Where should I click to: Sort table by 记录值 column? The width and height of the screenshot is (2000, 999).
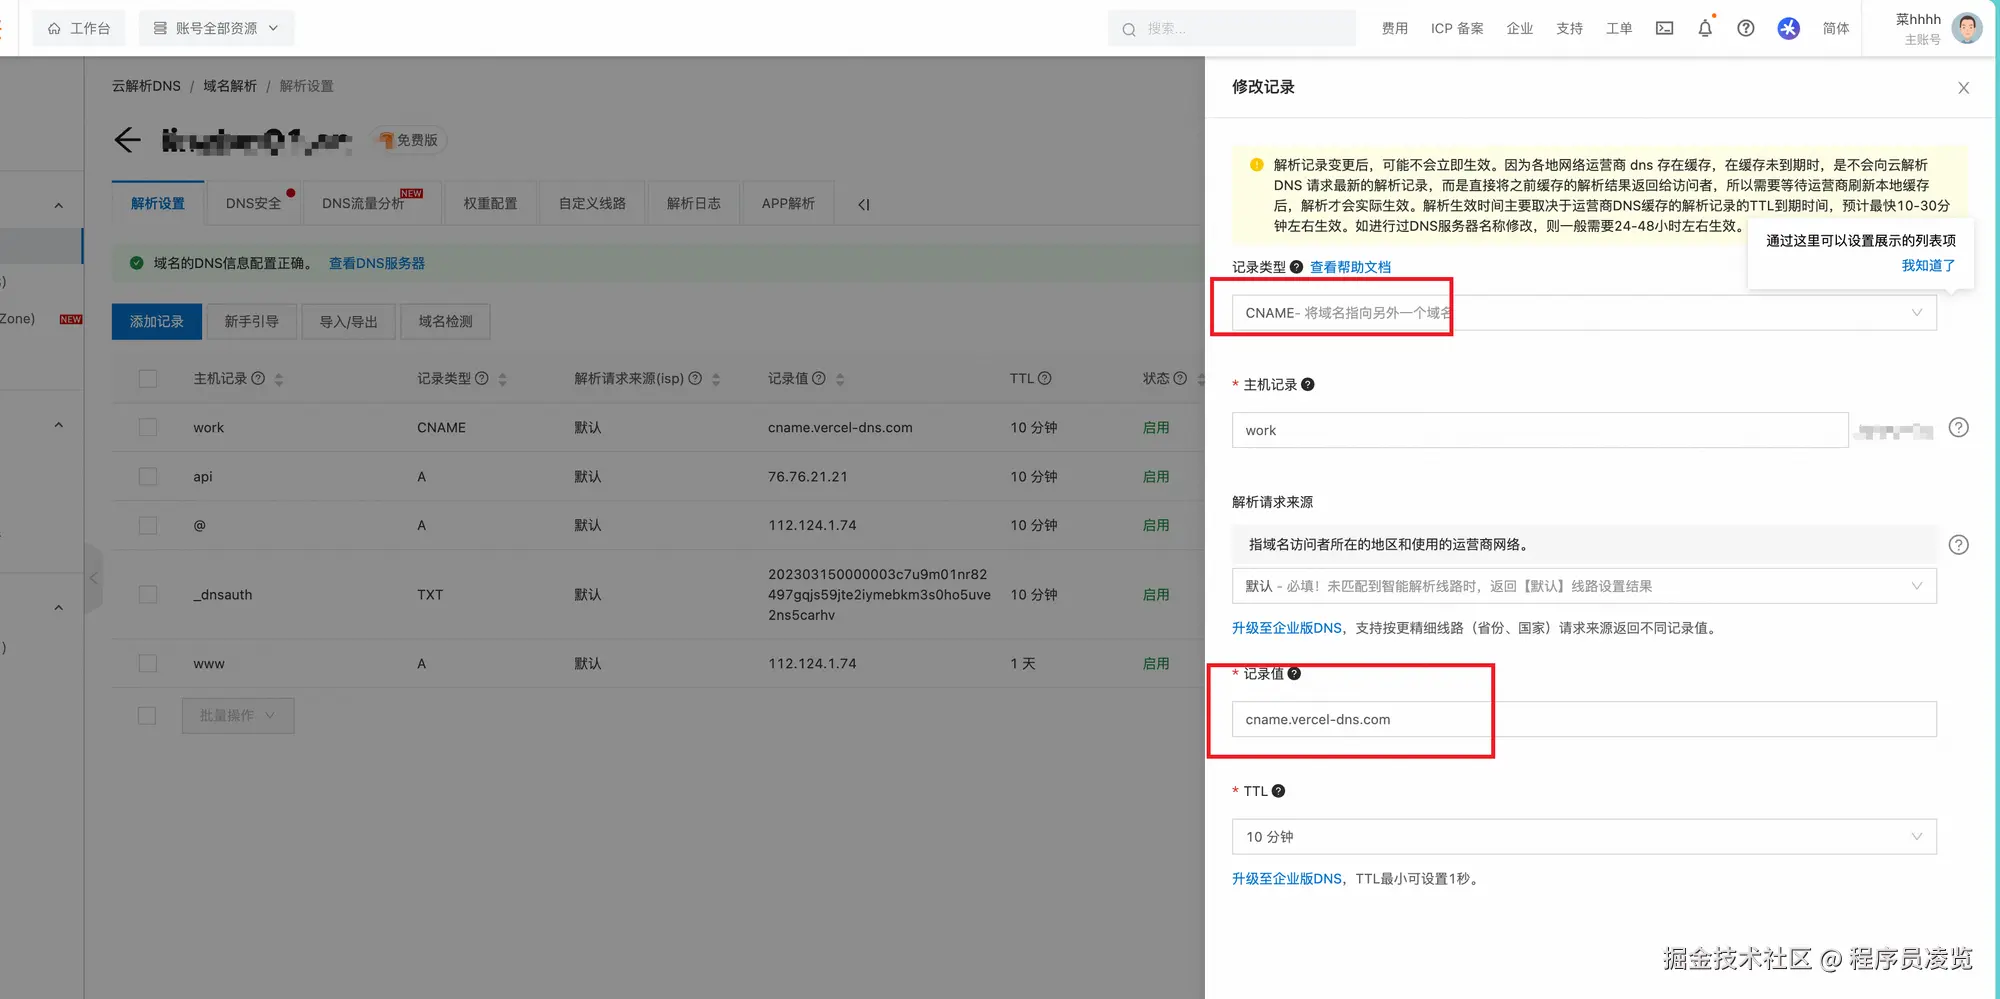click(x=840, y=379)
